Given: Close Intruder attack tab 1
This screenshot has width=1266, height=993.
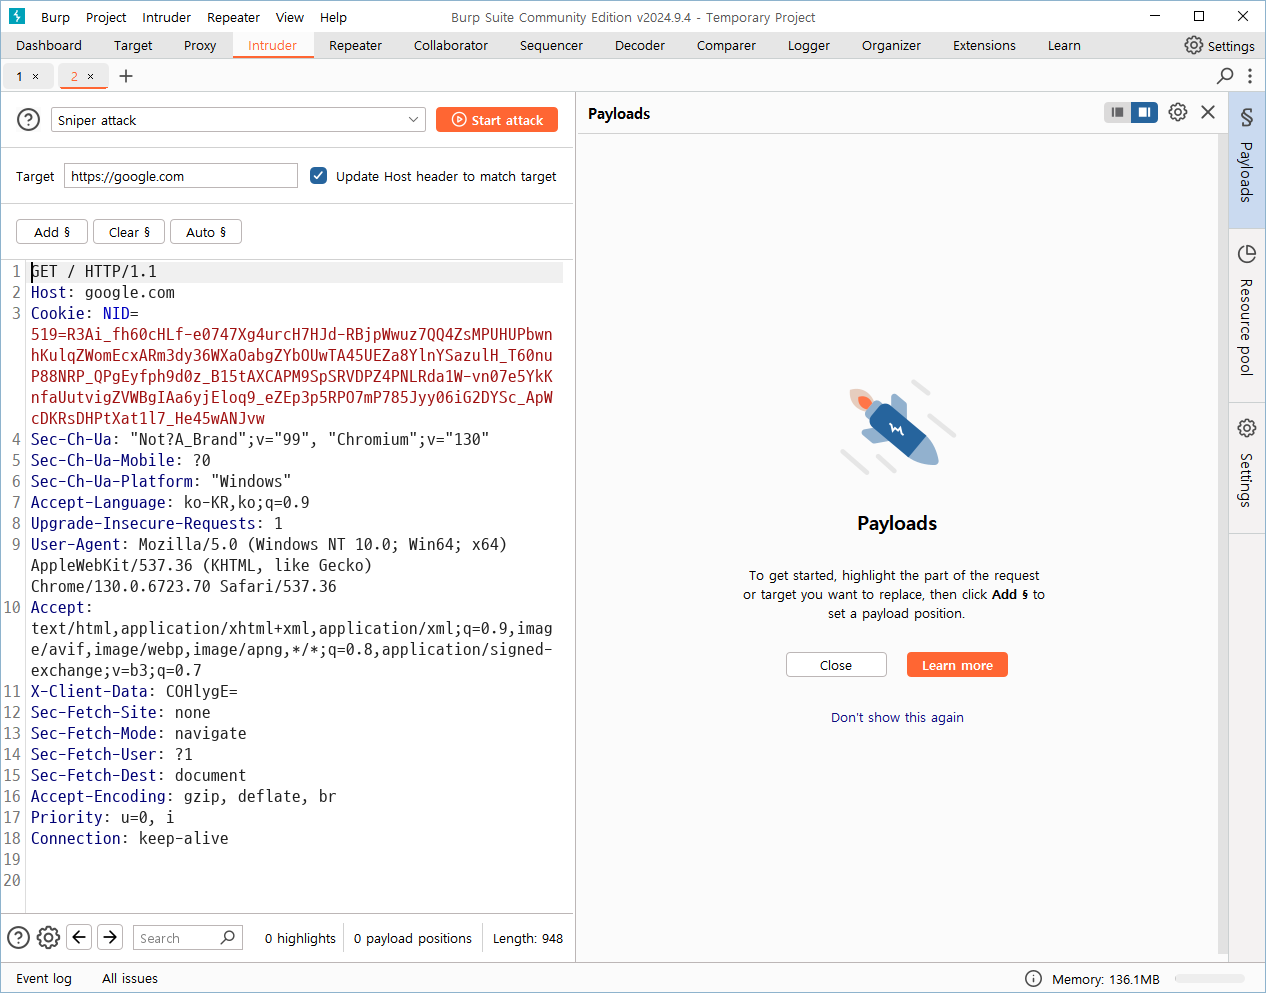Looking at the screenshot, I should click(36, 76).
